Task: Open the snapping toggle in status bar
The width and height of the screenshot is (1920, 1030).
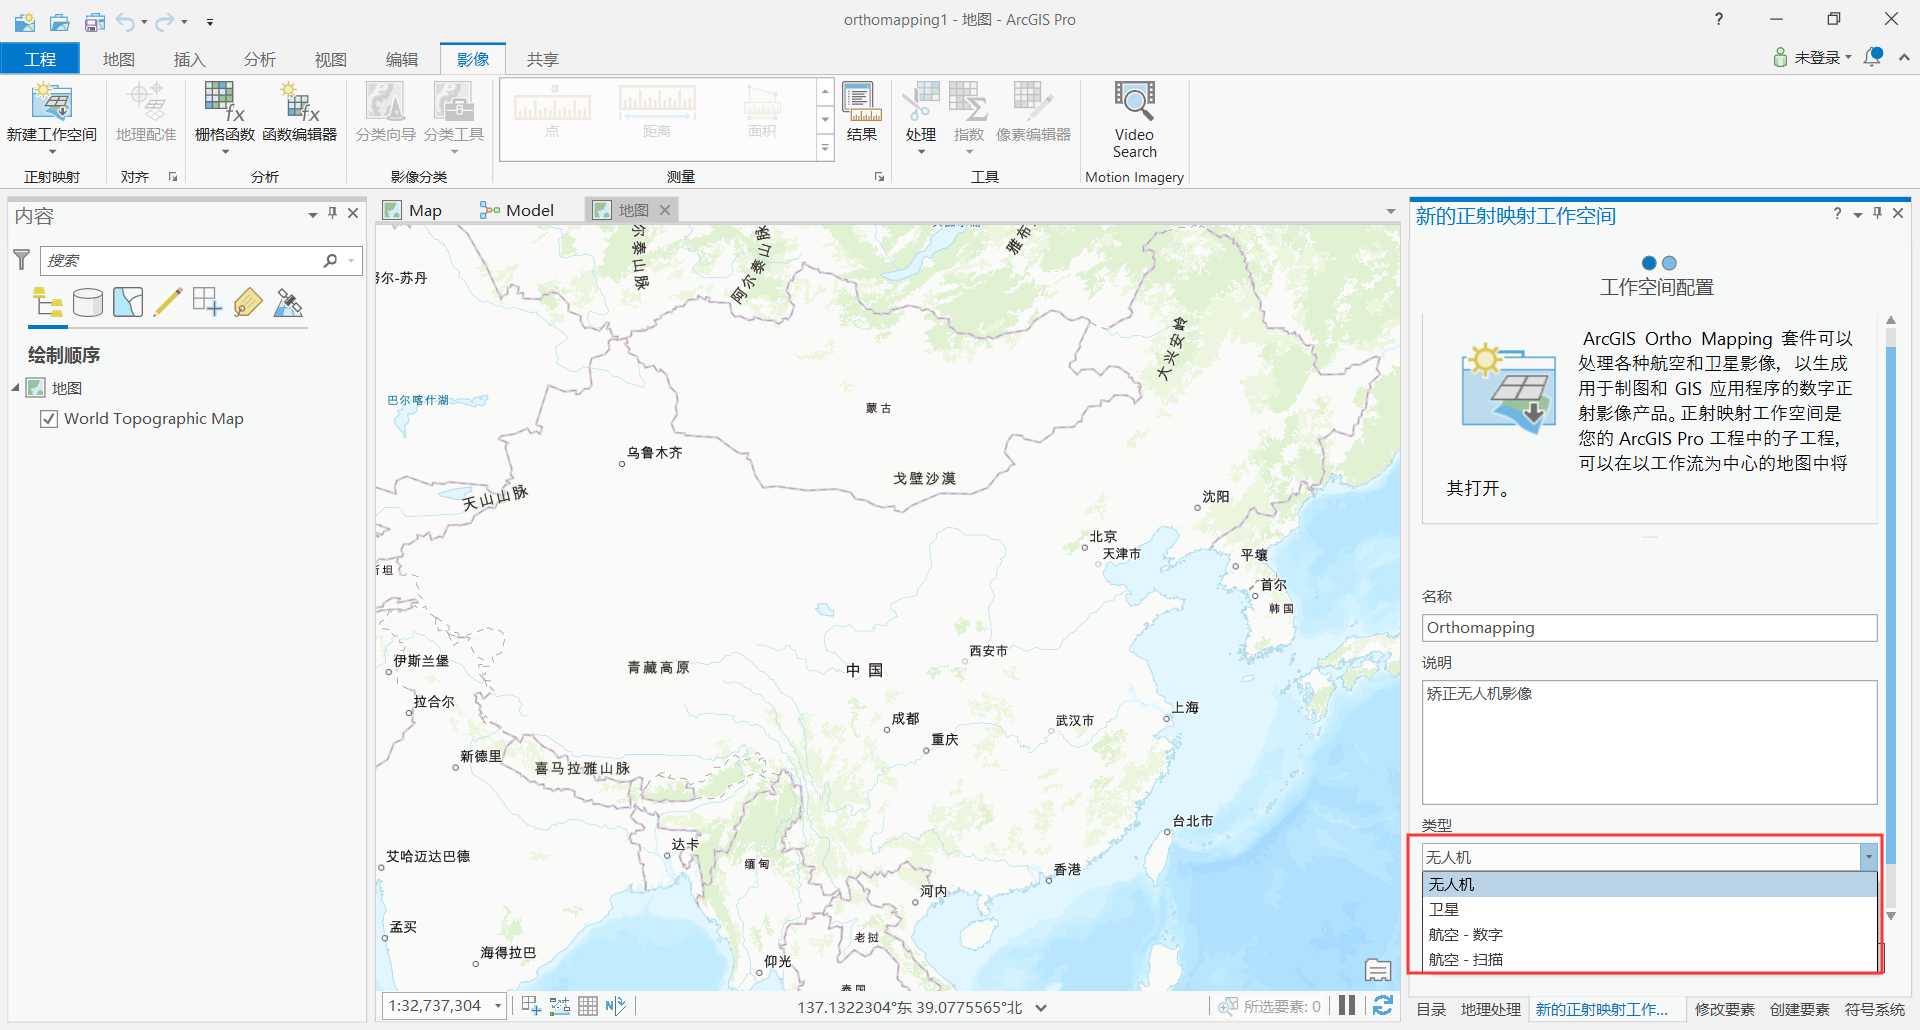Action: tap(558, 1006)
